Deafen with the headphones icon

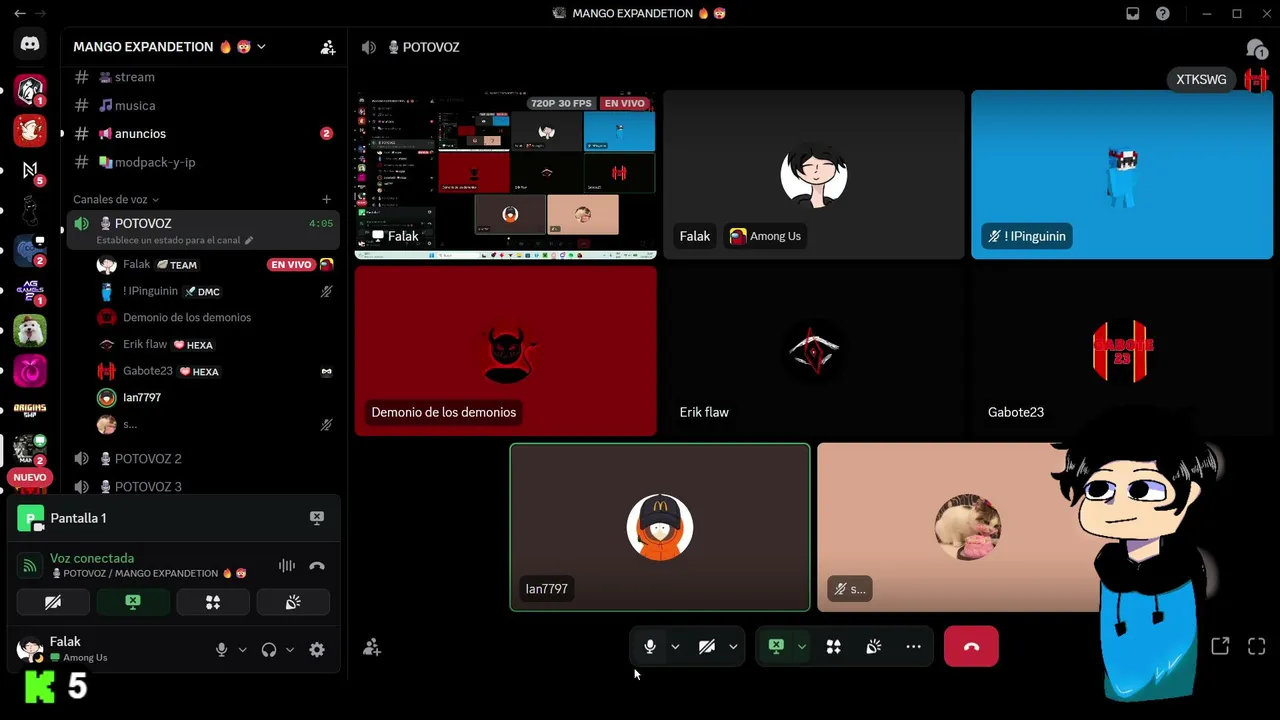coord(269,649)
